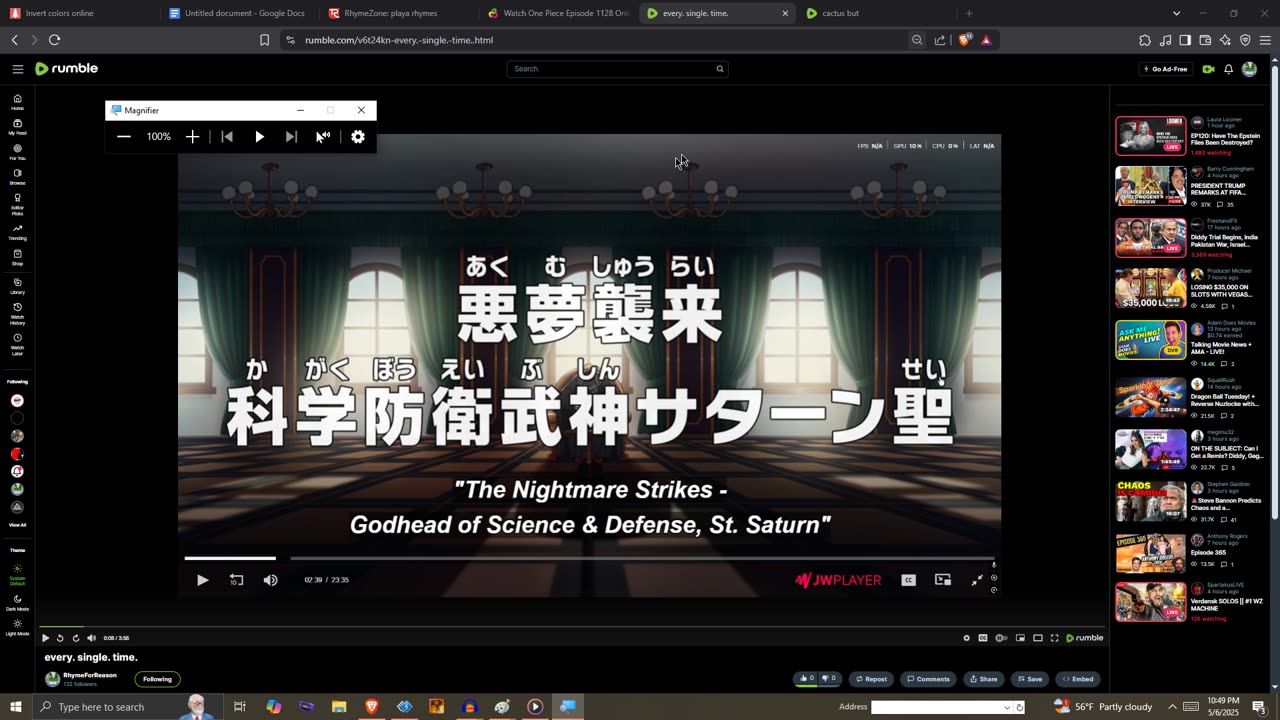
Task: Click the Brave Shields icon
Action: [x=965, y=40]
